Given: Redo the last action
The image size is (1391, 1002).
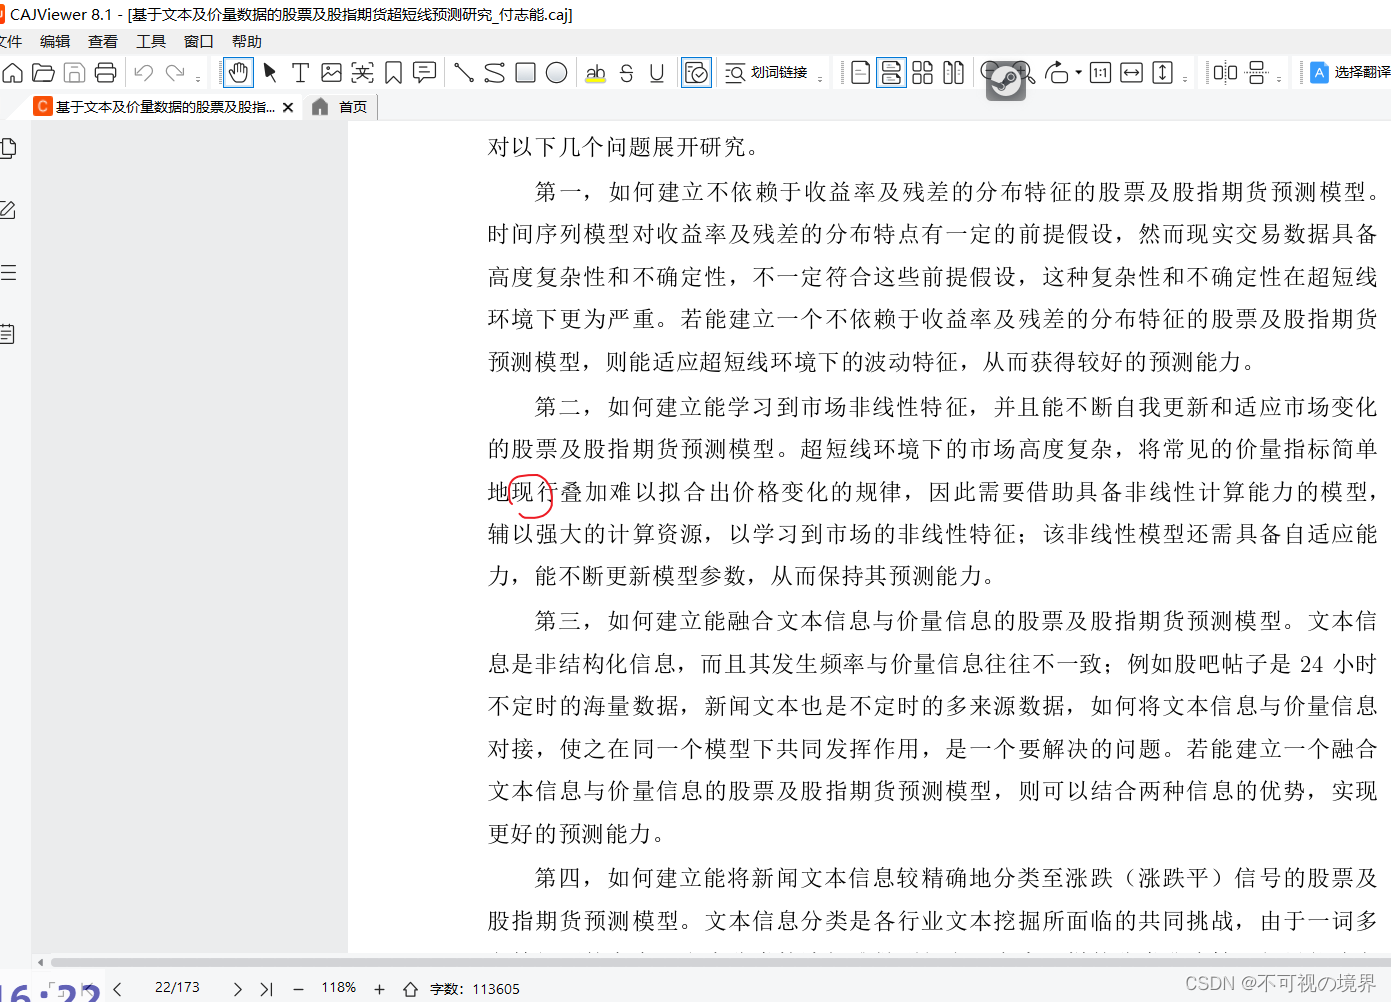Looking at the screenshot, I should point(175,73).
